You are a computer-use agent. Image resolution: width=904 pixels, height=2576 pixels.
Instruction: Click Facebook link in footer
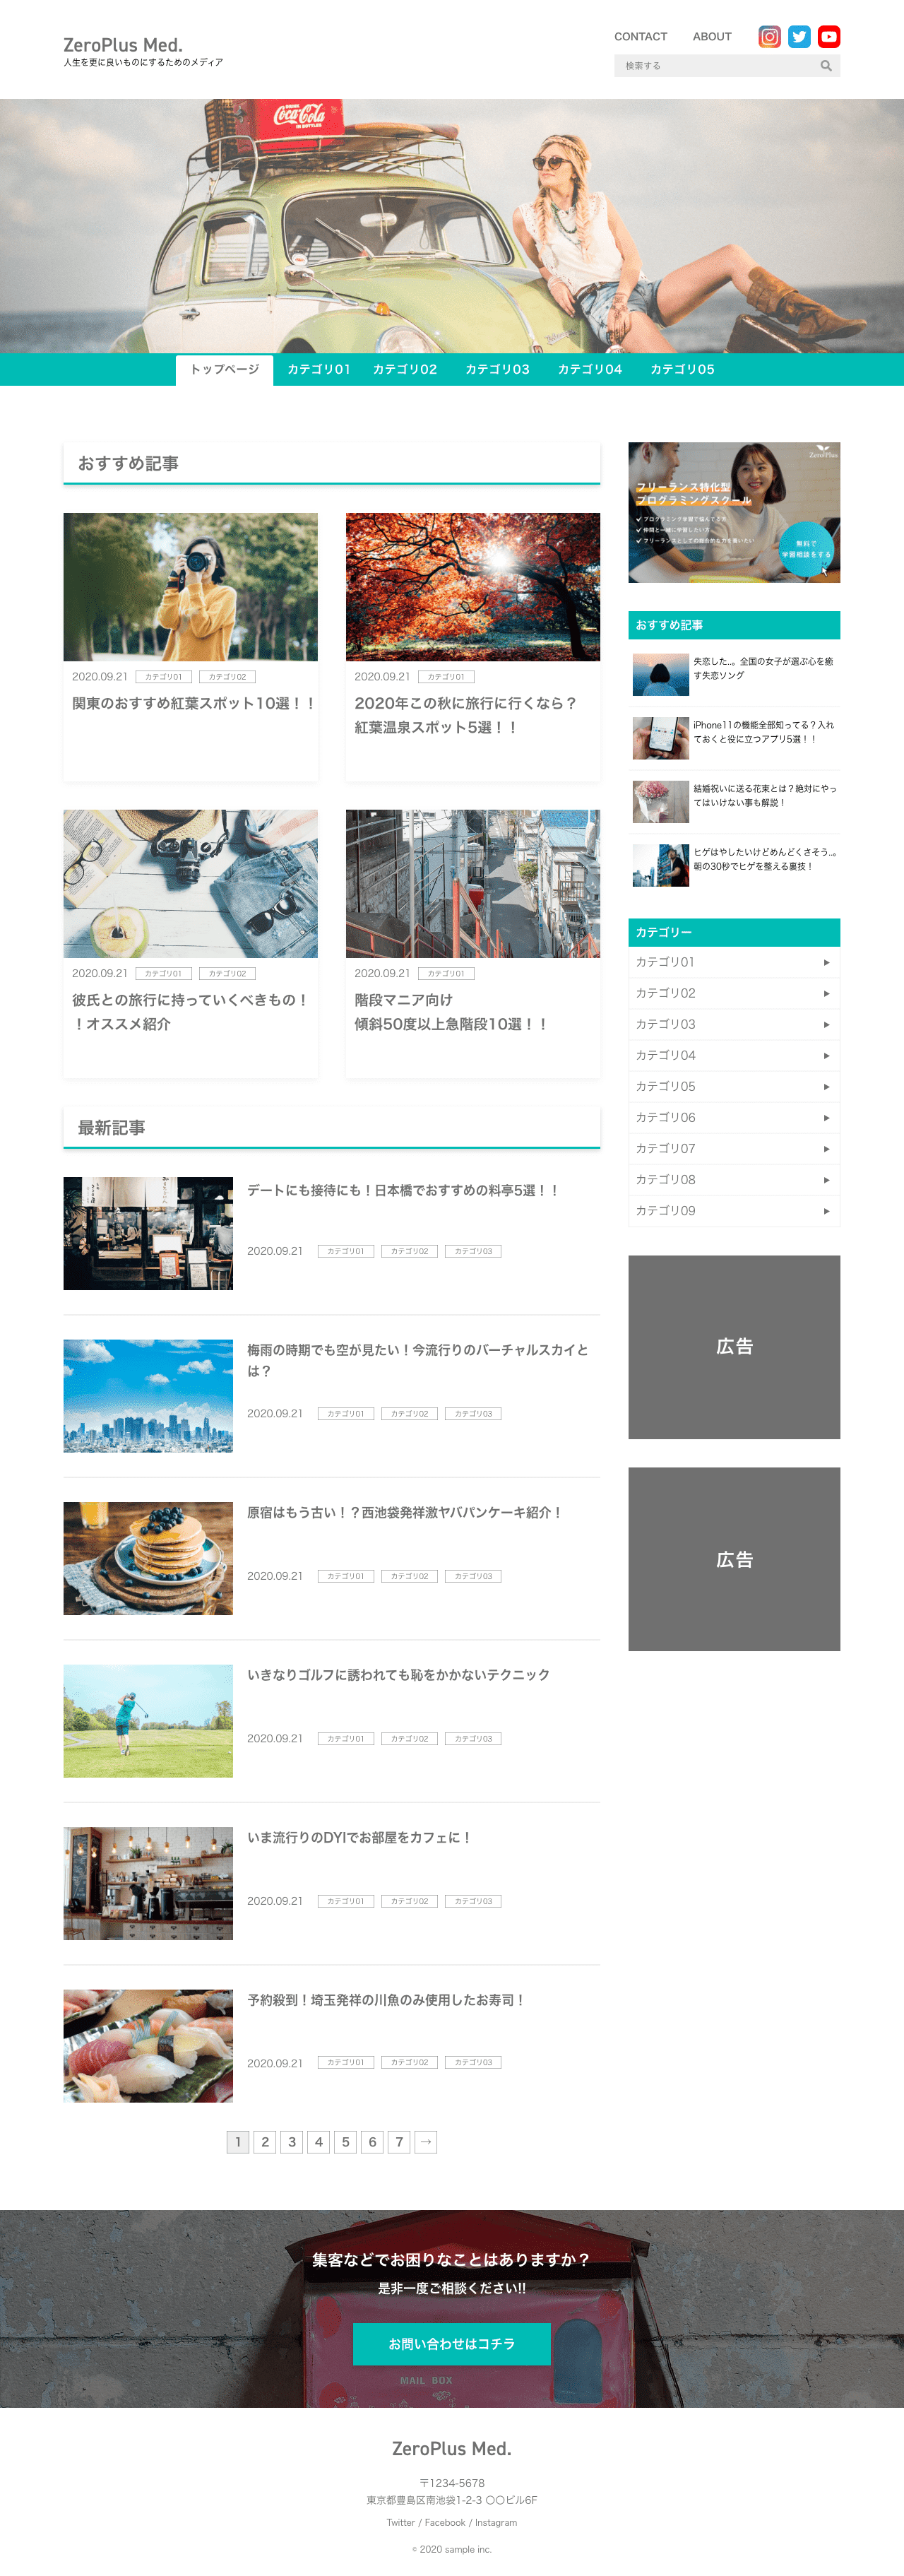(445, 2523)
